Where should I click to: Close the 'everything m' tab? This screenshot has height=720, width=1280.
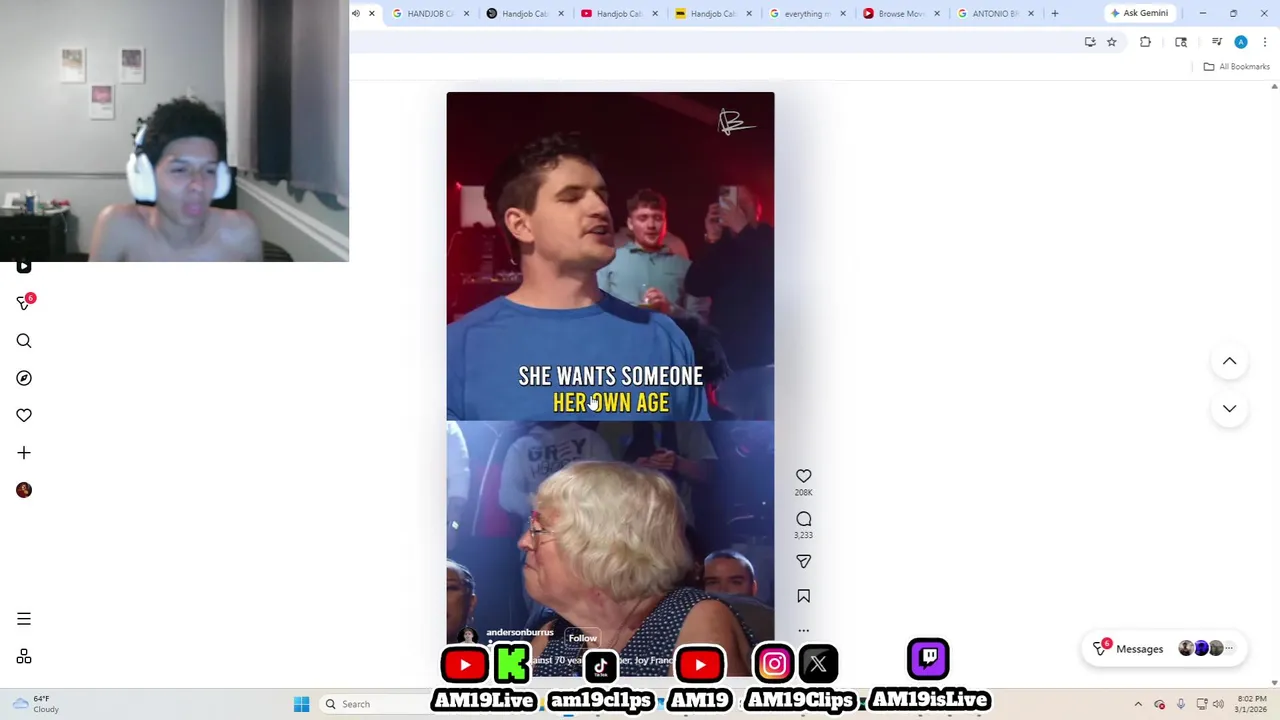click(843, 13)
